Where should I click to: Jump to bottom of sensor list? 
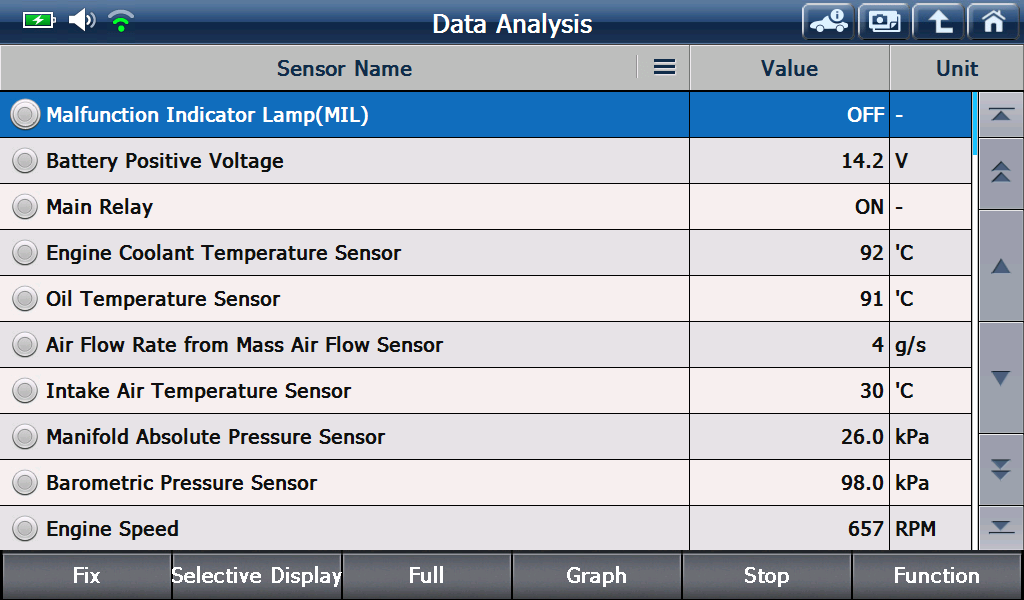click(1000, 528)
